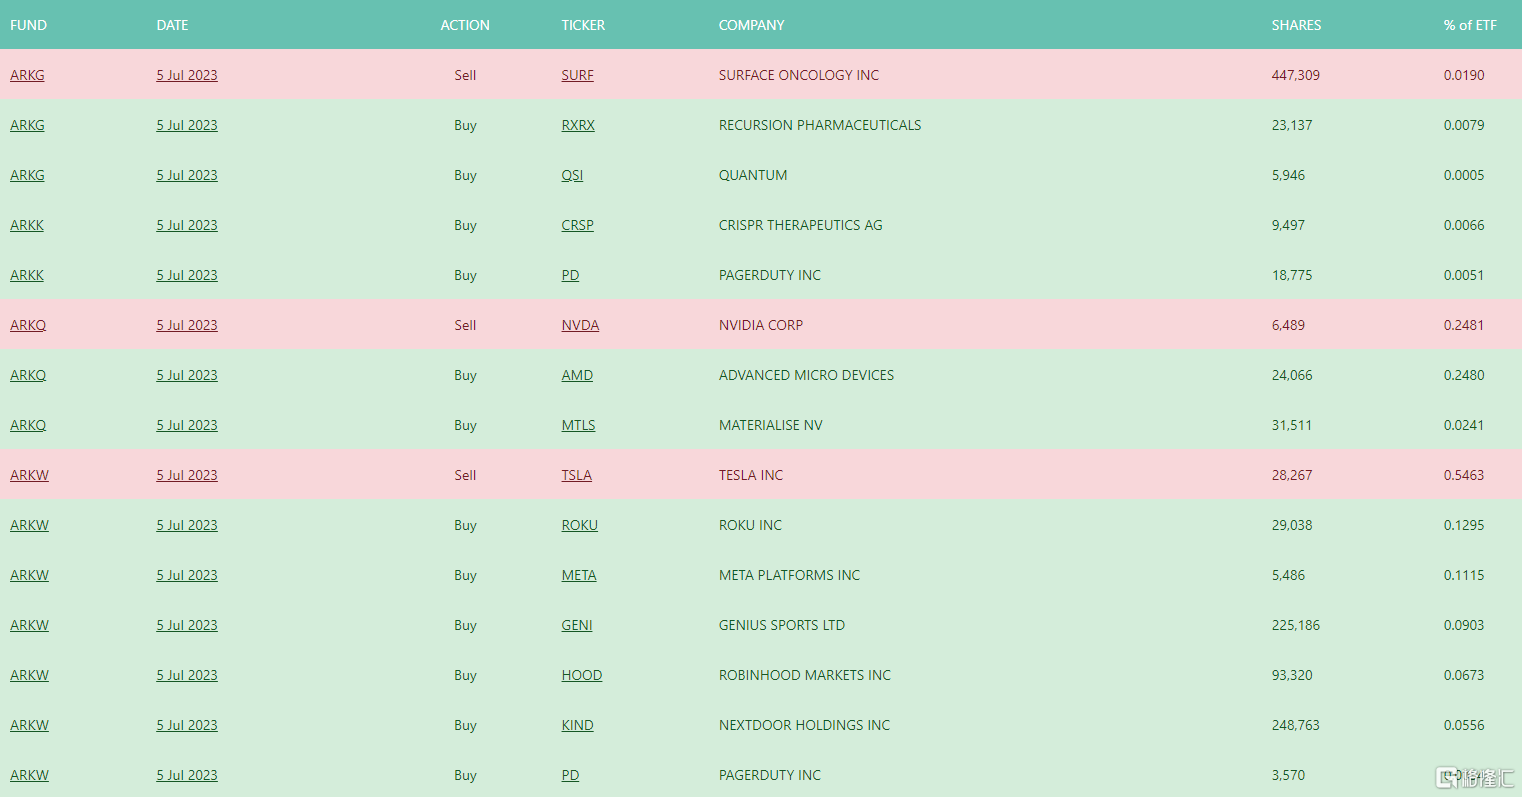Select the 0.5463 percent of ETF value
Viewport: 1522px width, 797px height.
click(1464, 475)
